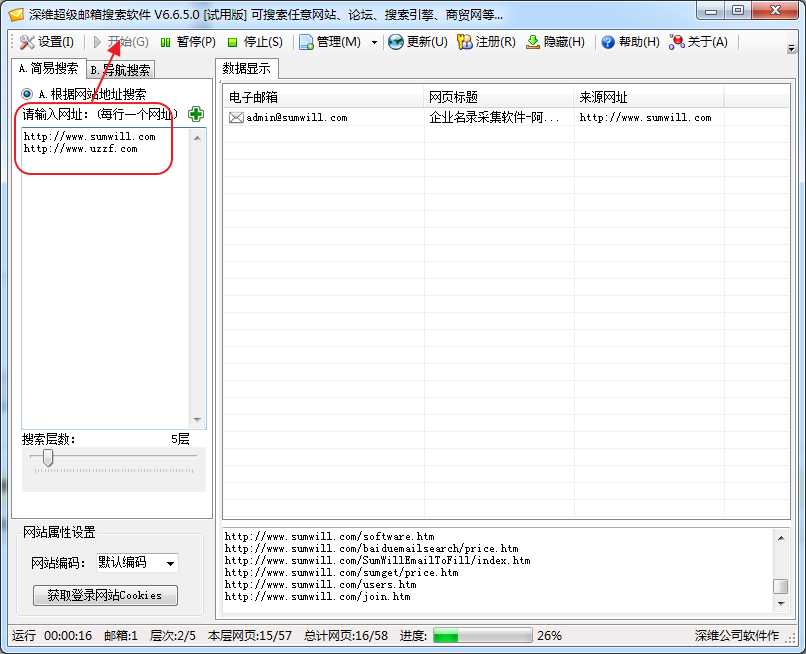Sort by the 电子邮箱 column header
This screenshot has width=806, height=654.
[323, 97]
